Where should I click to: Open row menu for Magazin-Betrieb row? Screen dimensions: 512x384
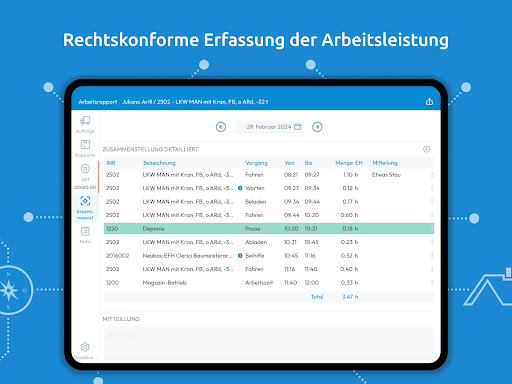(x=432, y=283)
